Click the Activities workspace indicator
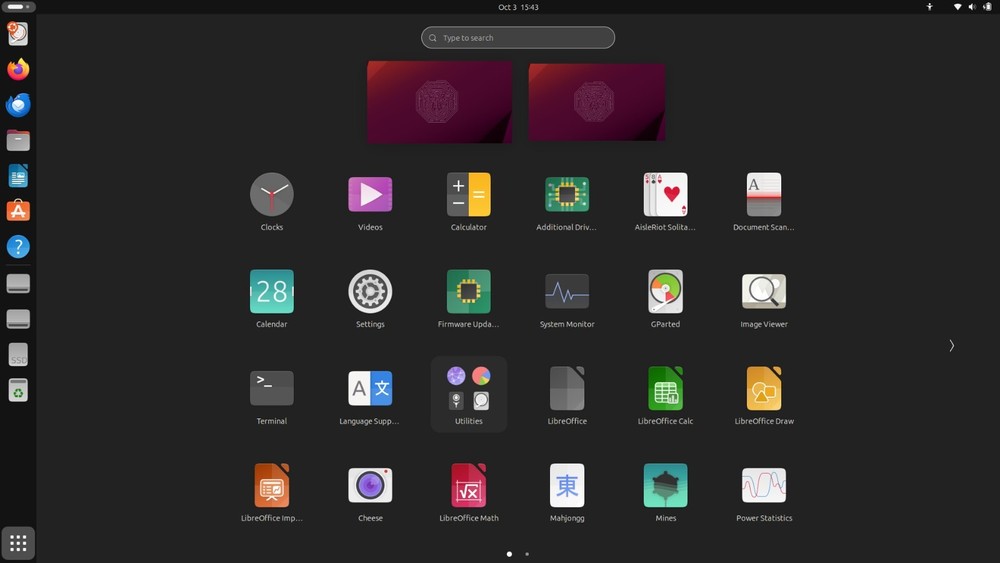 pos(18,7)
